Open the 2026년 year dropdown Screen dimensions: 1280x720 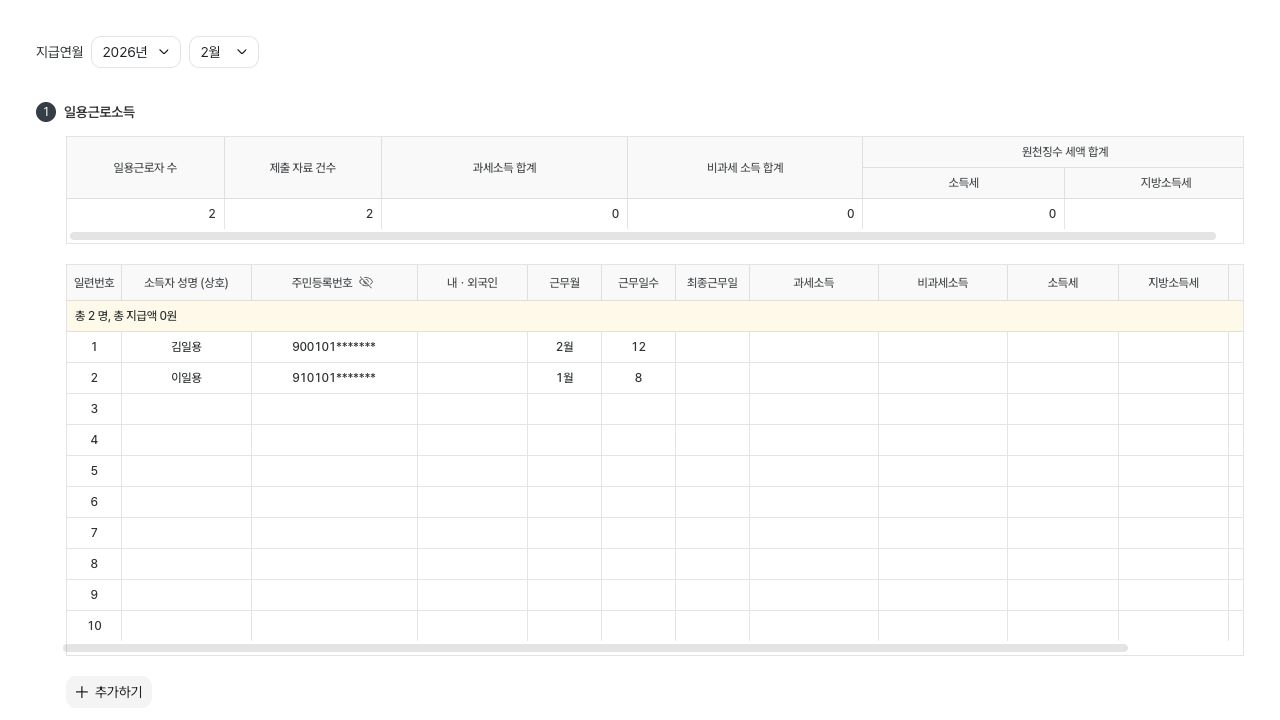[x=136, y=52]
